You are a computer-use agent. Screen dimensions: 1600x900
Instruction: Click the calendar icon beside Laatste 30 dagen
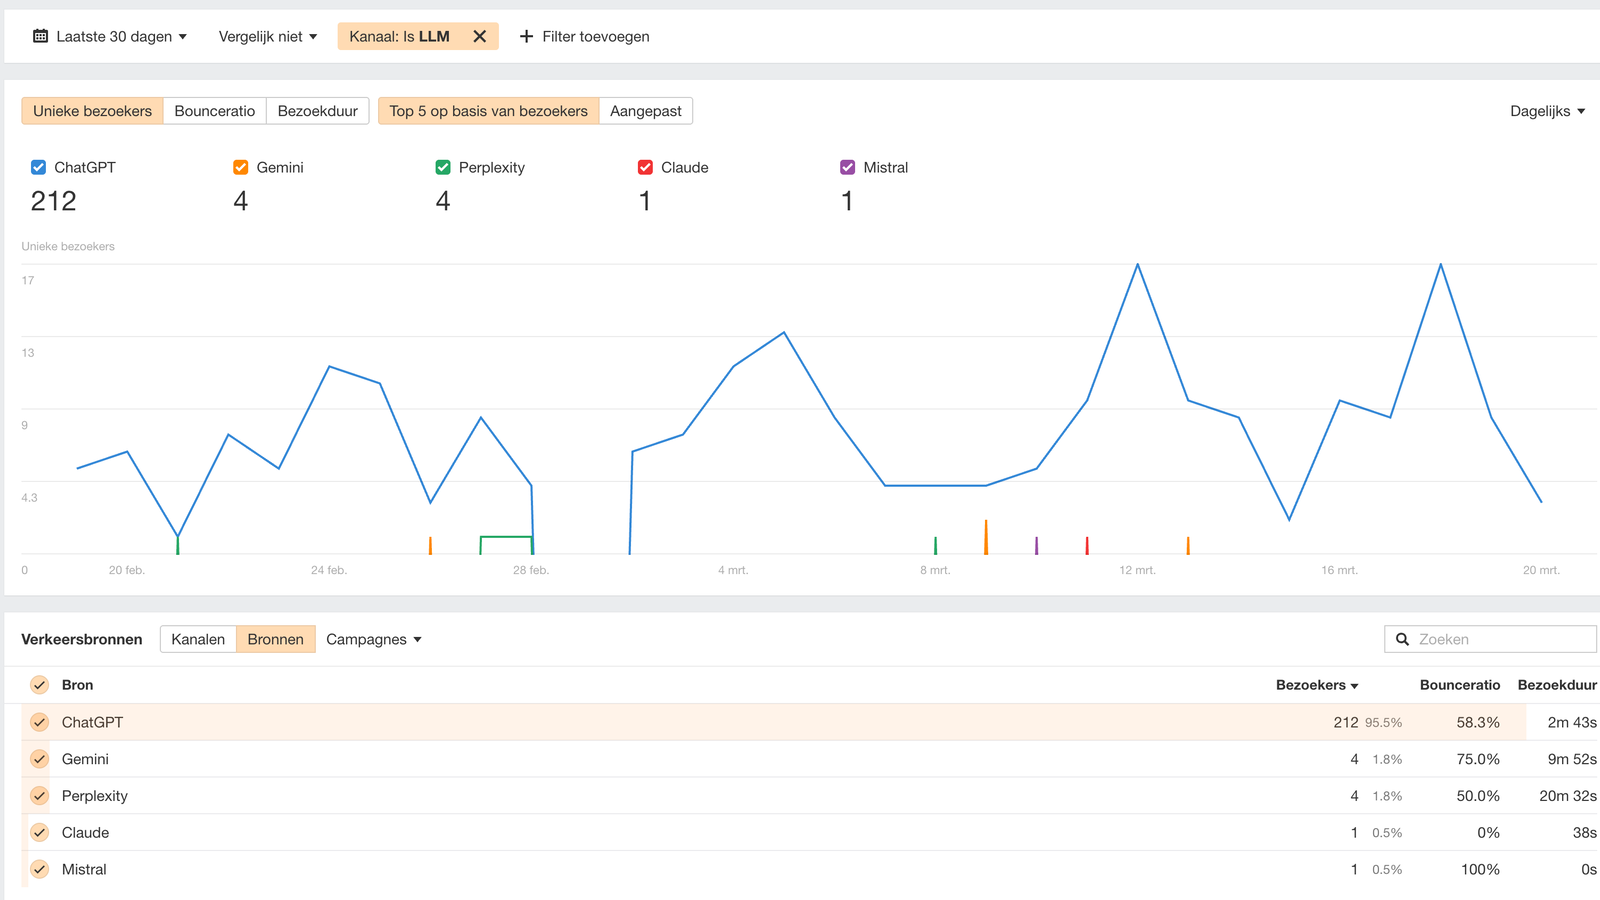pyautogui.click(x=40, y=36)
